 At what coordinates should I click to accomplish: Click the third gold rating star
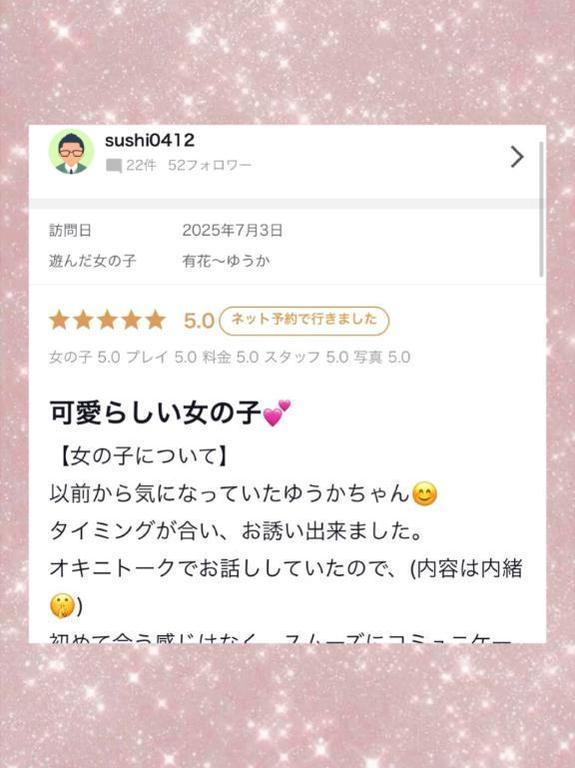107,320
